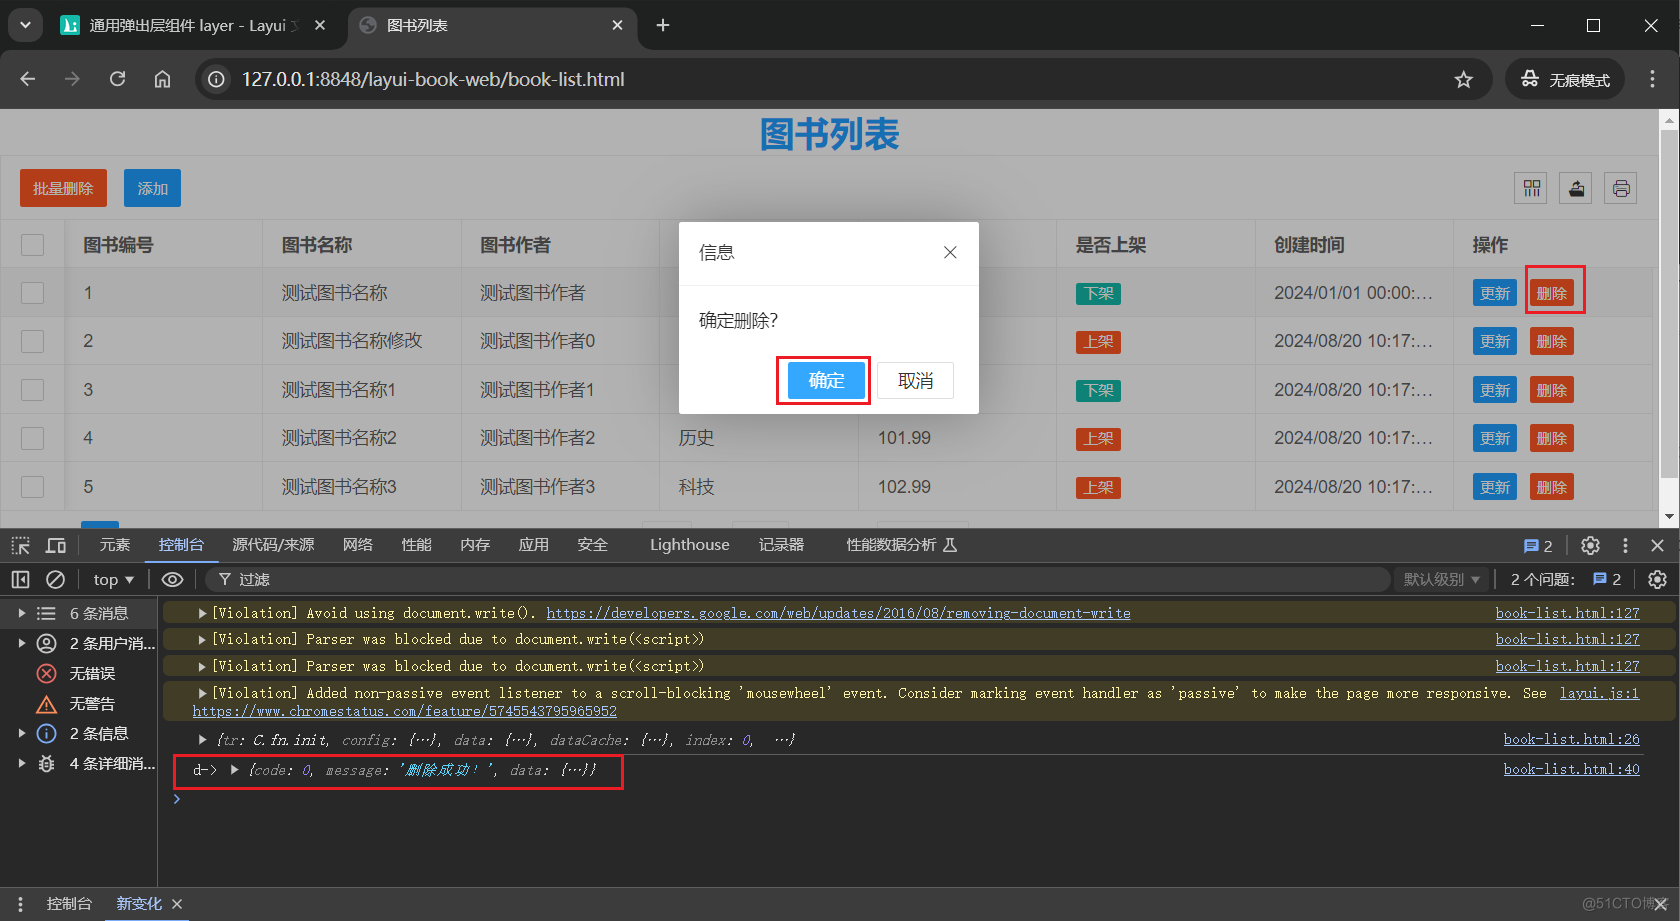Confirm deletion with the 确定 button

click(826, 380)
